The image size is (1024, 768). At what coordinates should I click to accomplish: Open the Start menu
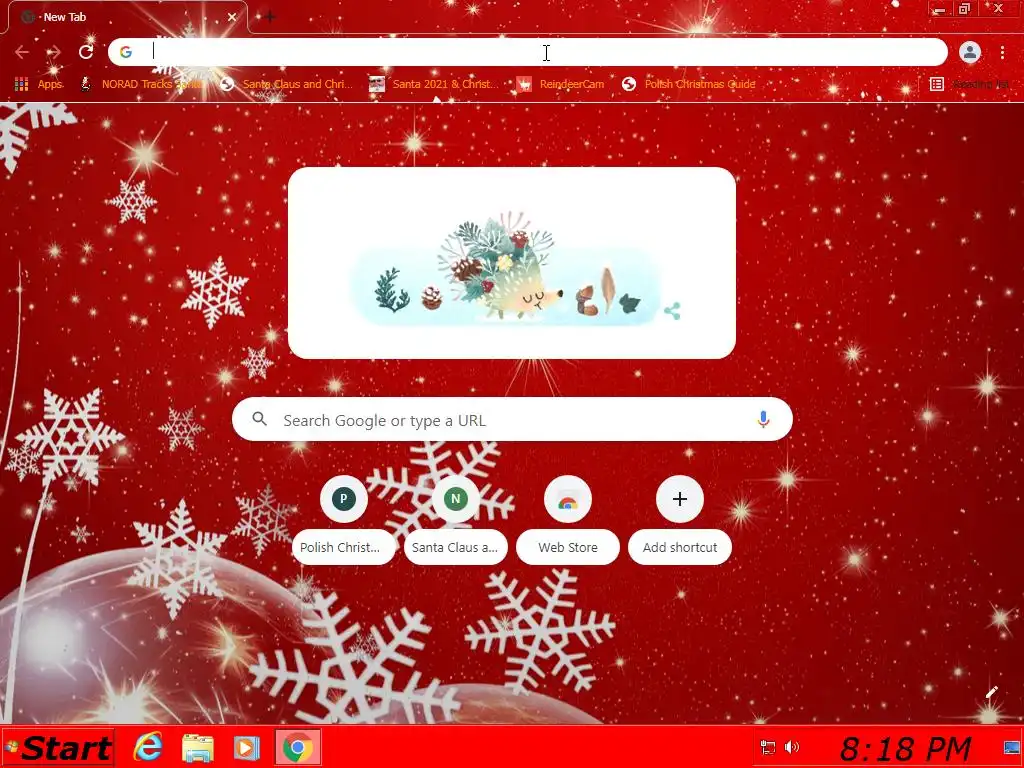coord(57,748)
